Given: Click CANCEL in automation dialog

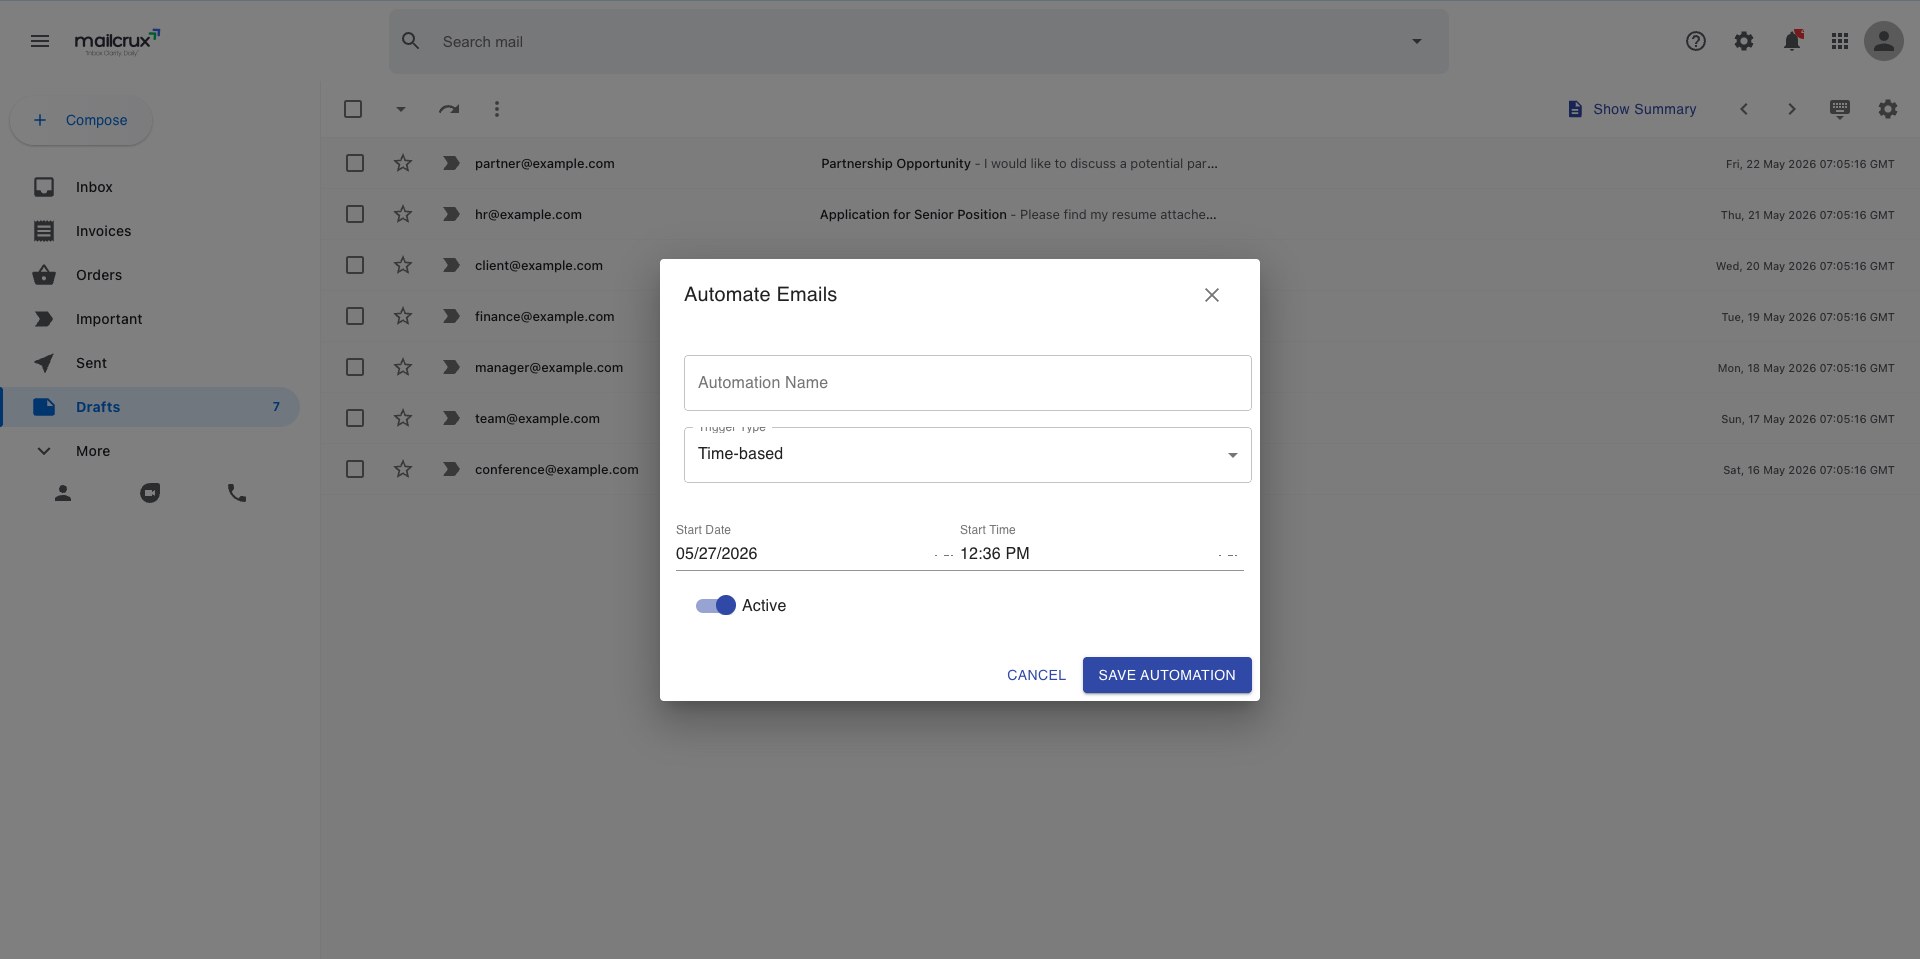Looking at the screenshot, I should click(1036, 675).
